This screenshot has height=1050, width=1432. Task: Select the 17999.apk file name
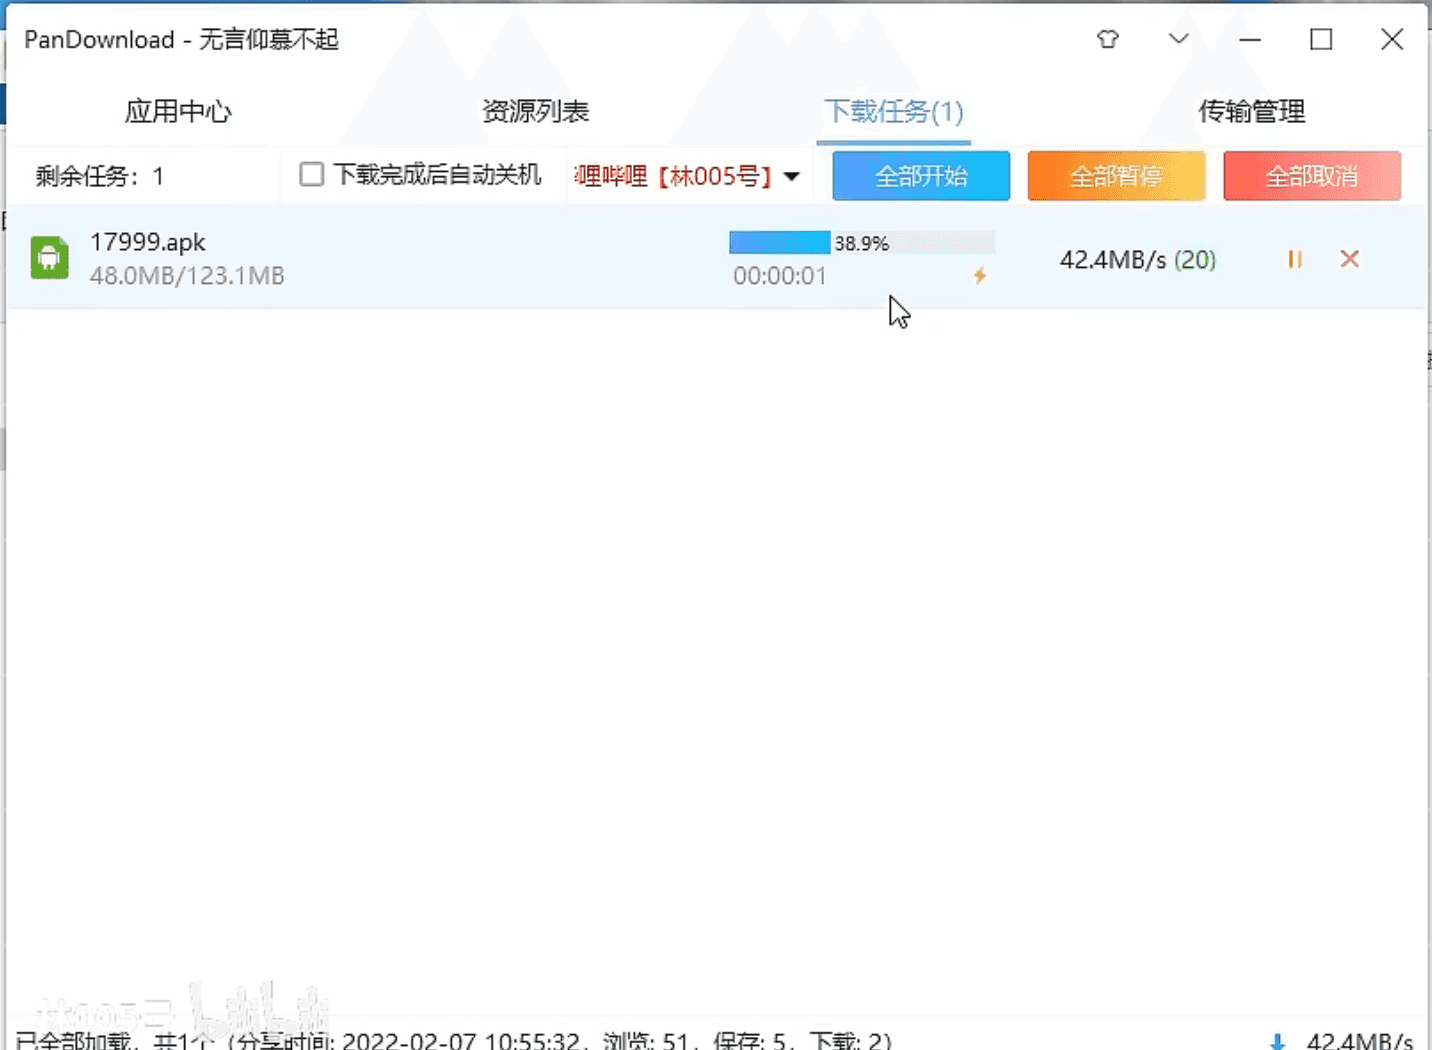[147, 242]
